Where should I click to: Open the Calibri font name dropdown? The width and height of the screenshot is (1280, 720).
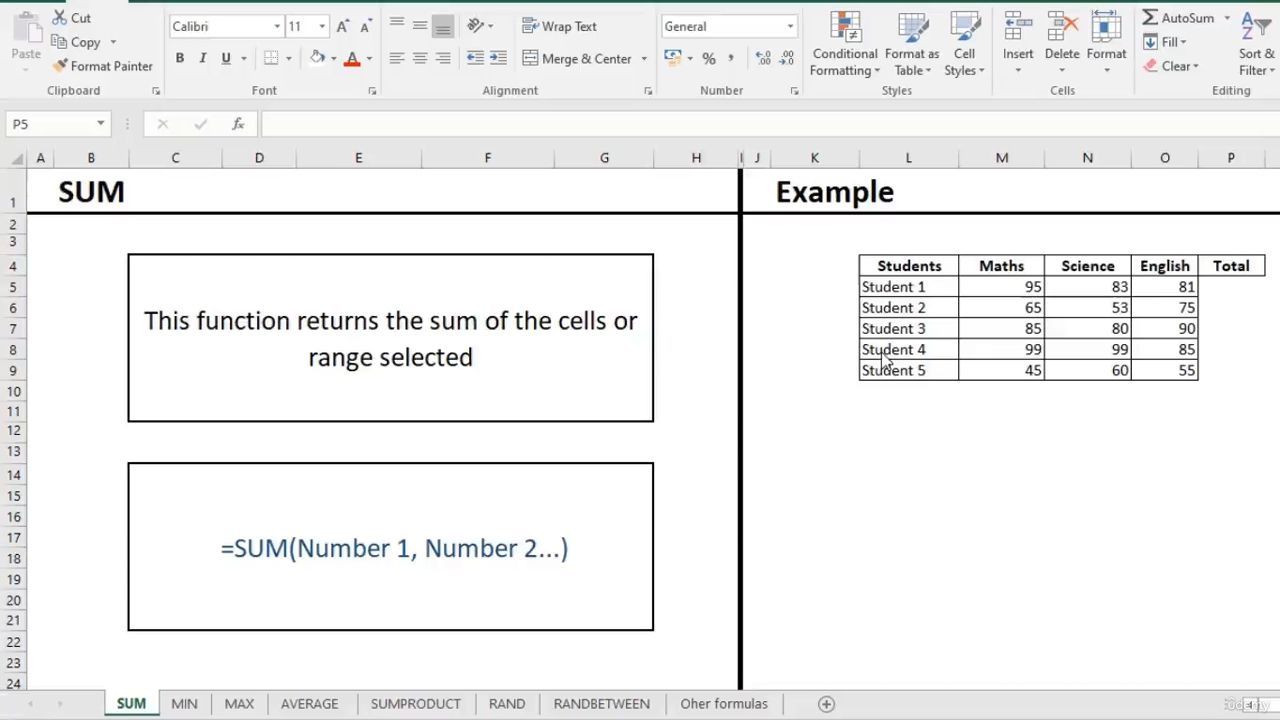click(277, 26)
